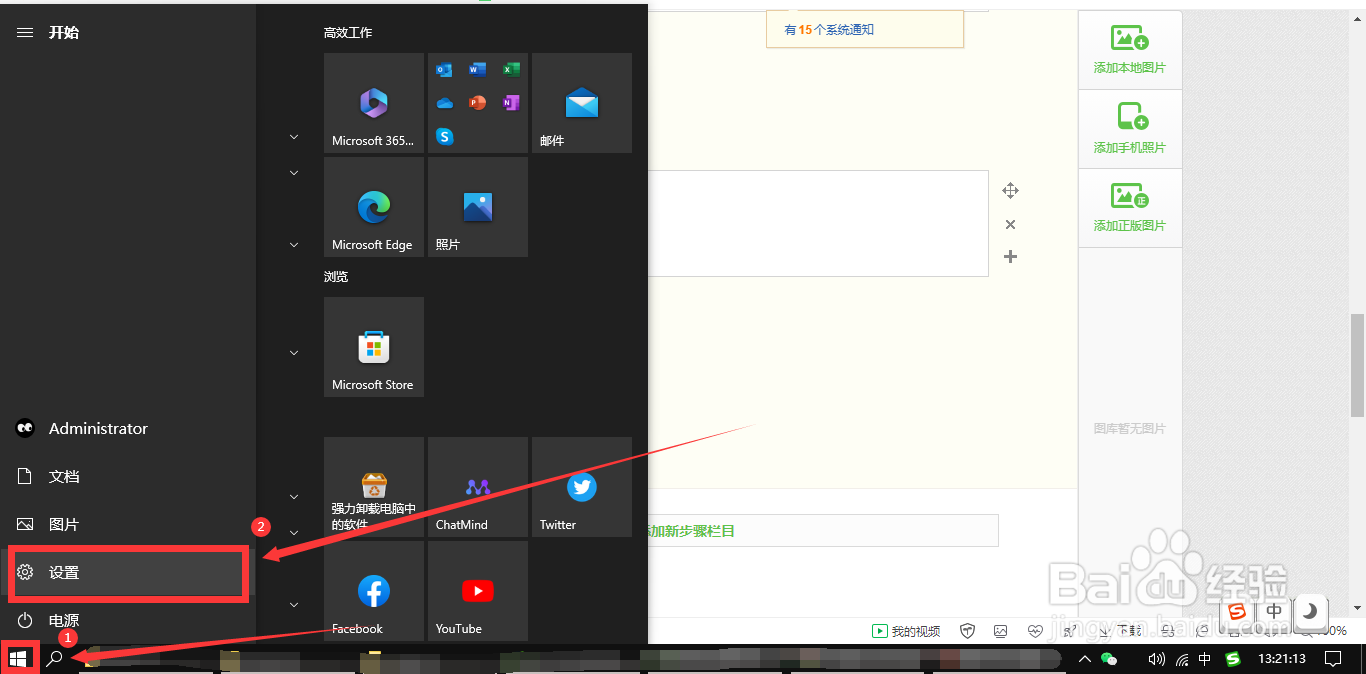The width and height of the screenshot is (1366, 674).
Task: Open the Administrator account menu
Action: pos(128,428)
